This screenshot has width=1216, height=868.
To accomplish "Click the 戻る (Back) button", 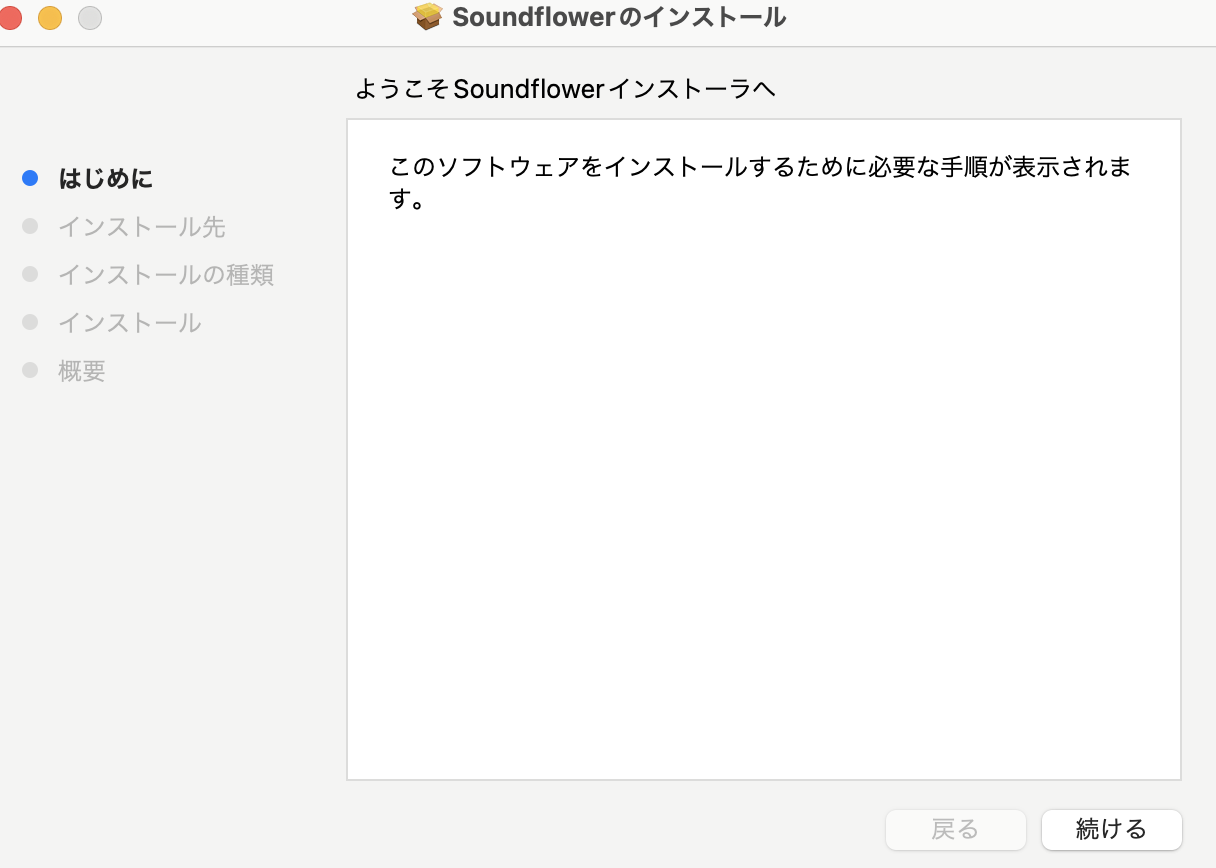I will point(955,829).
